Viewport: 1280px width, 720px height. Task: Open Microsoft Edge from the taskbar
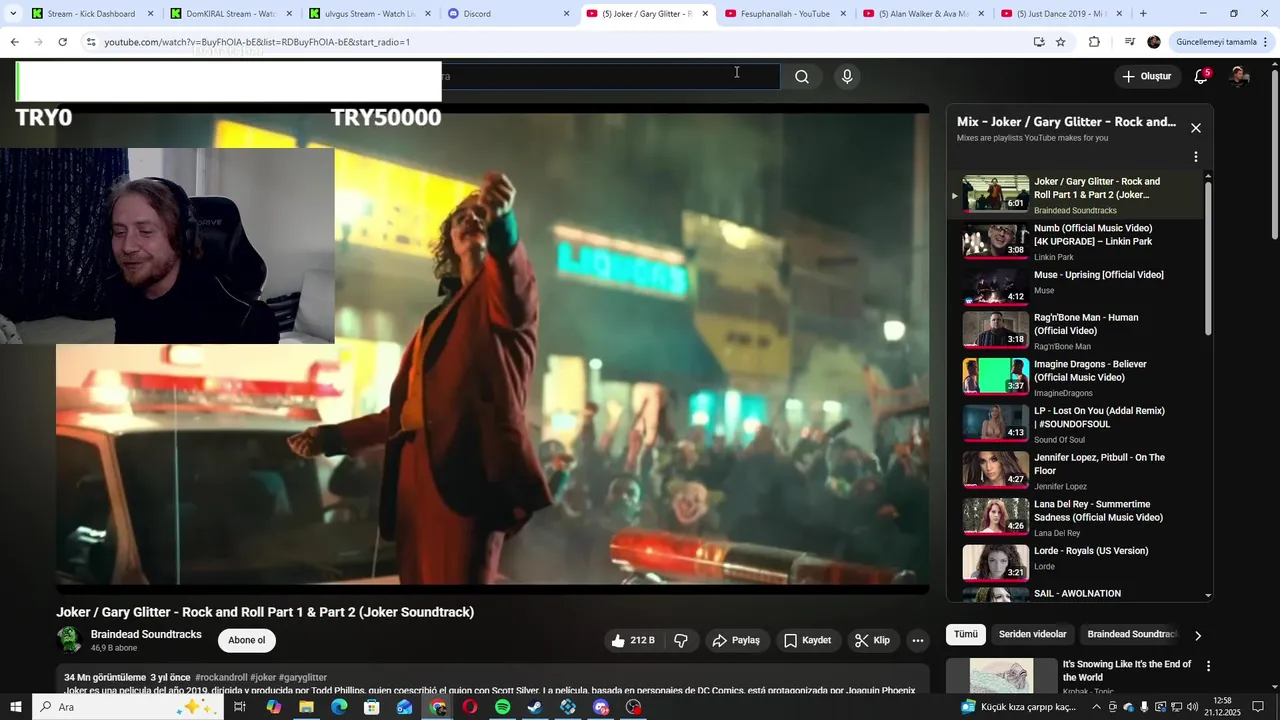[339, 707]
